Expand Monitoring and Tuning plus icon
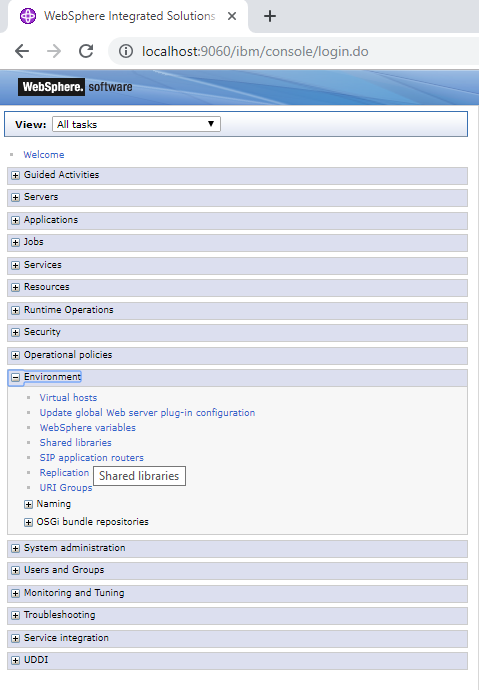Screen dimensions: 480x690 (x=15, y=593)
